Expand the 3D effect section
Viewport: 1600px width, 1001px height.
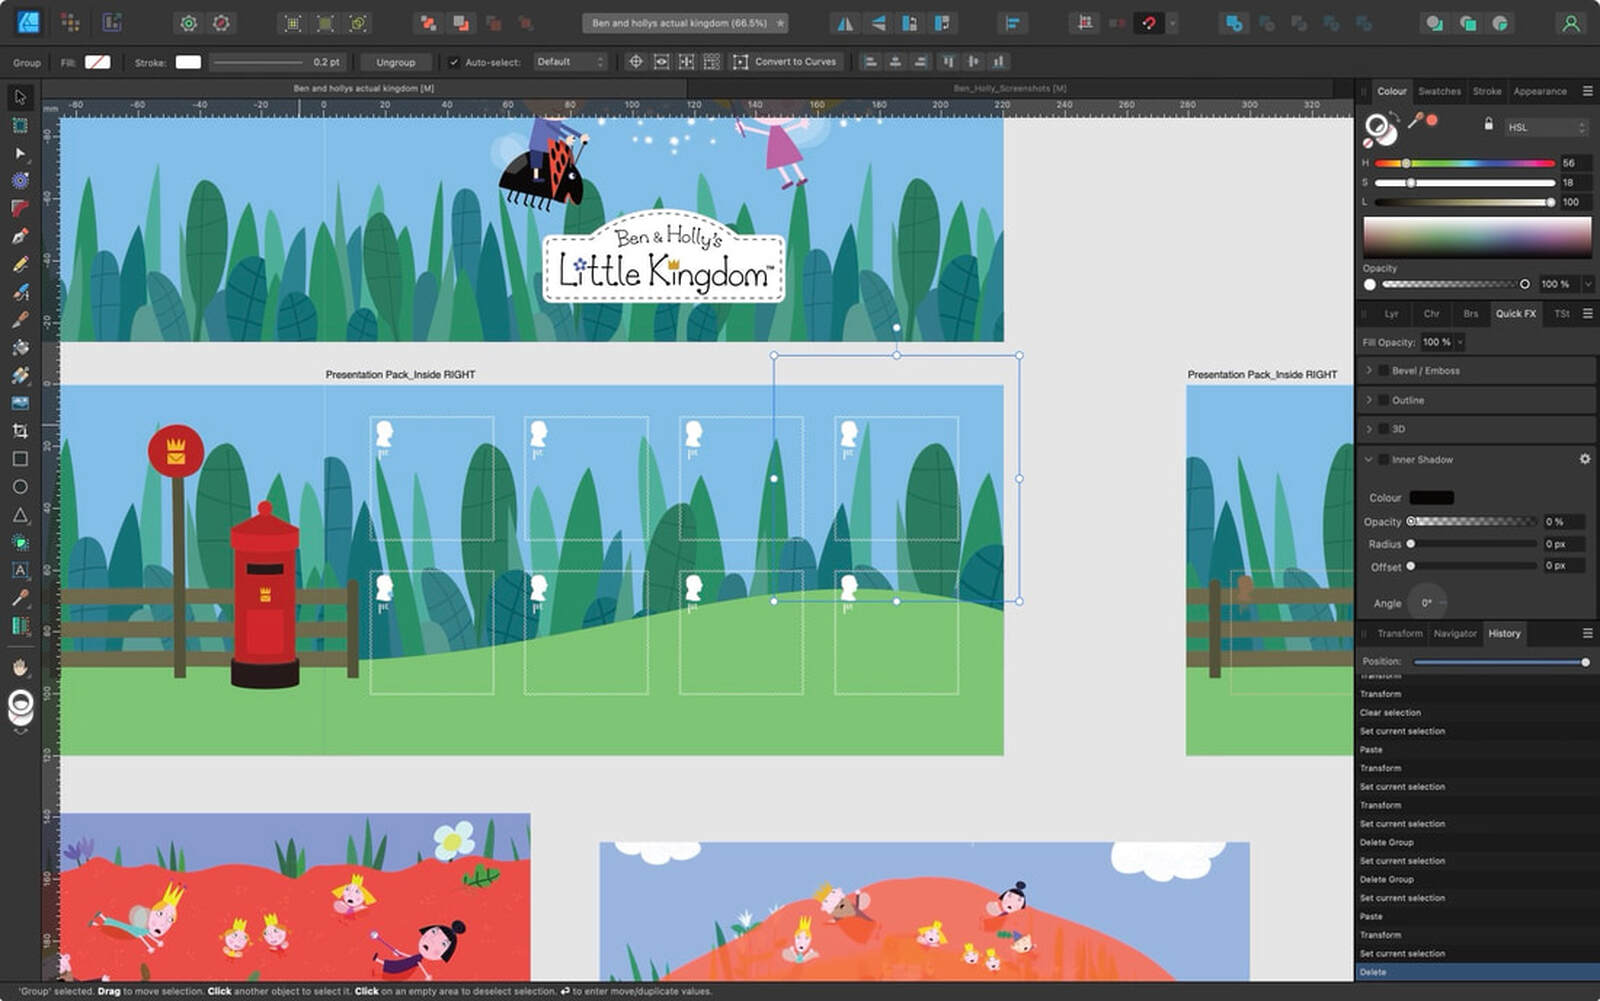coord(1369,429)
